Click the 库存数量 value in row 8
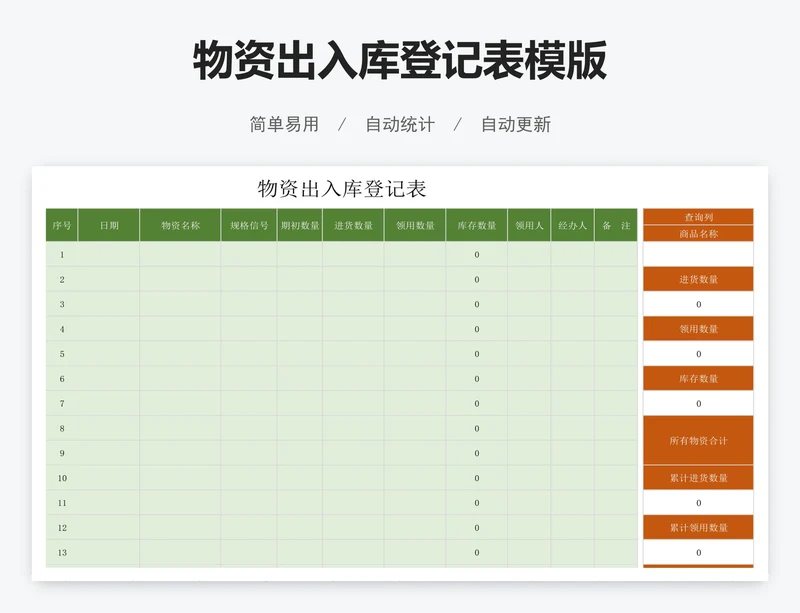 [x=477, y=429]
